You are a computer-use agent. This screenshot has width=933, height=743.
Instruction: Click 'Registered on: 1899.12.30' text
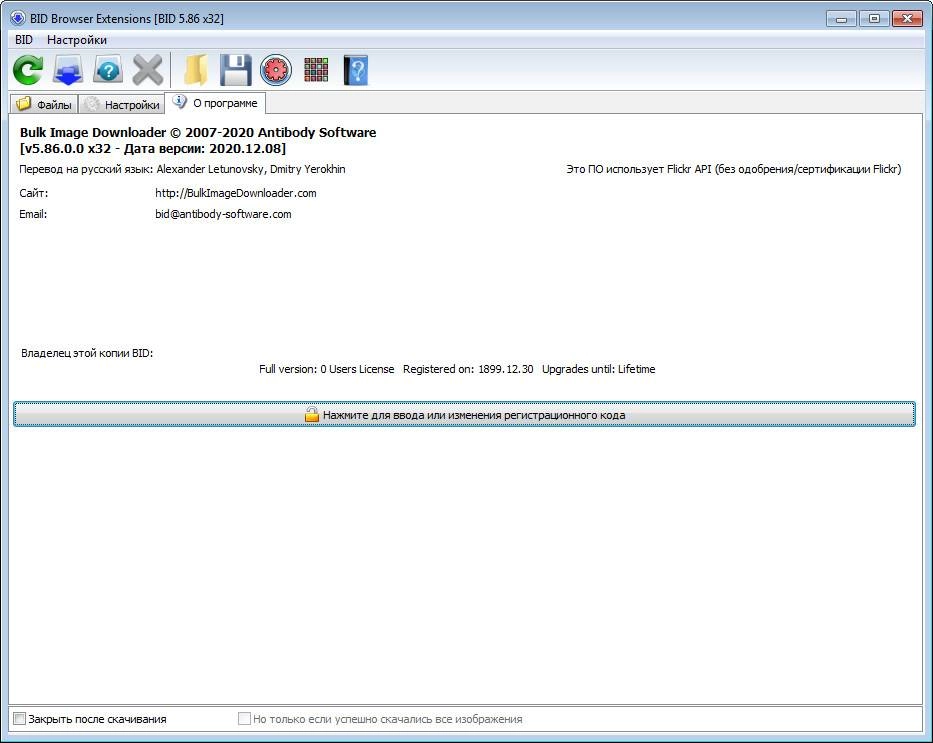468,369
